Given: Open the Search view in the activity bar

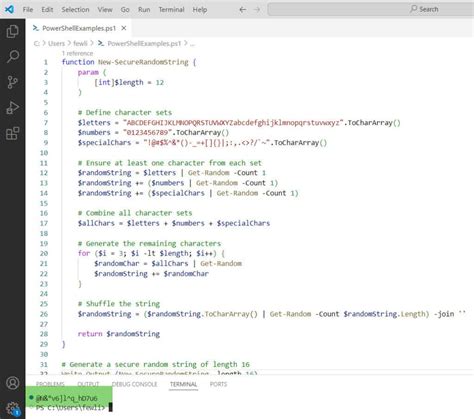Looking at the screenshot, I should tap(13, 56).
